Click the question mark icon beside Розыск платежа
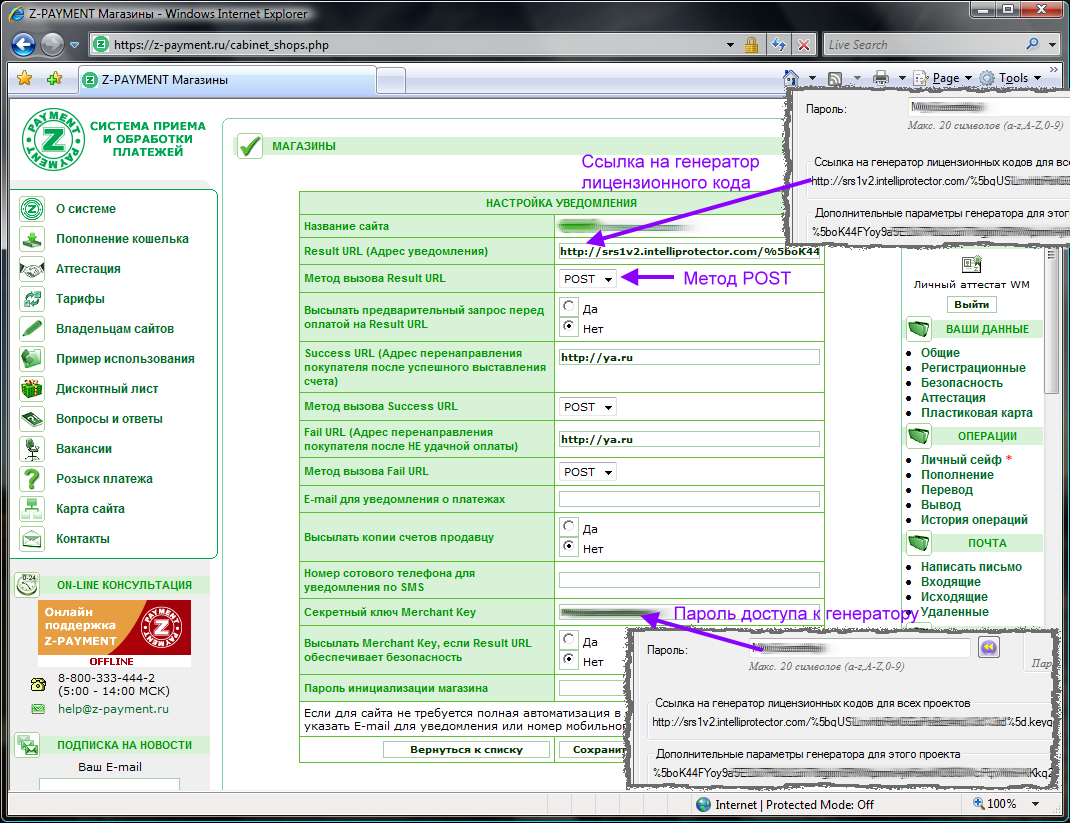Viewport: 1070px width, 823px height. [x=32, y=479]
